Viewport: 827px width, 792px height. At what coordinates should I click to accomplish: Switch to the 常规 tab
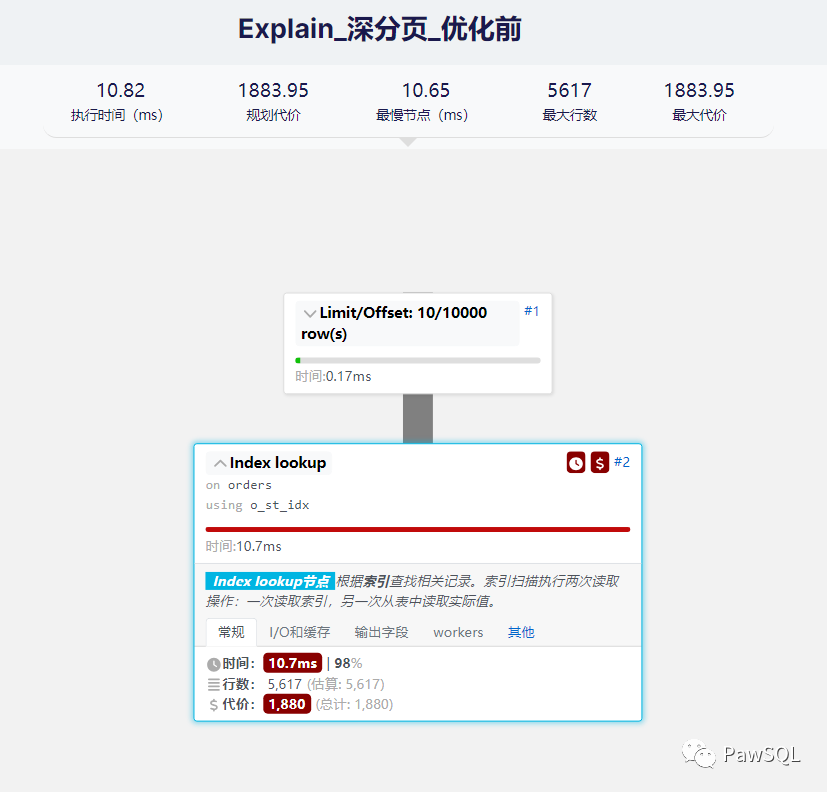[x=231, y=632]
